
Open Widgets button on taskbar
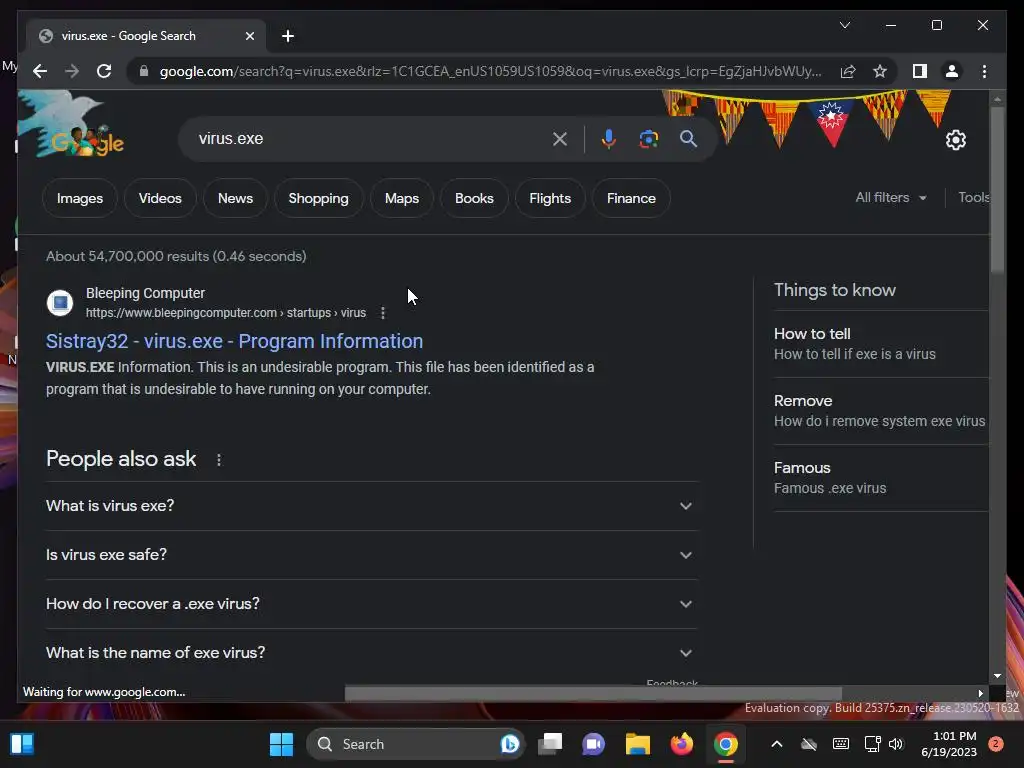pyautogui.click(x=22, y=744)
